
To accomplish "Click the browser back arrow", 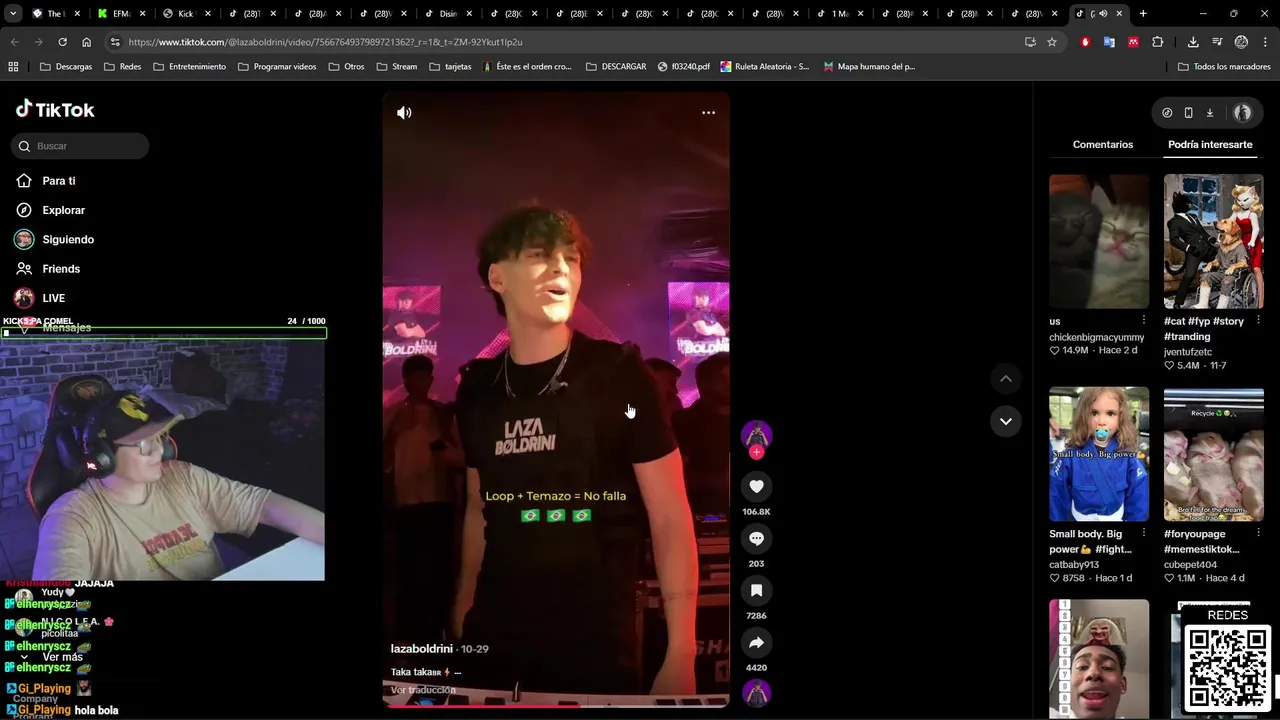I will click(x=14, y=42).
